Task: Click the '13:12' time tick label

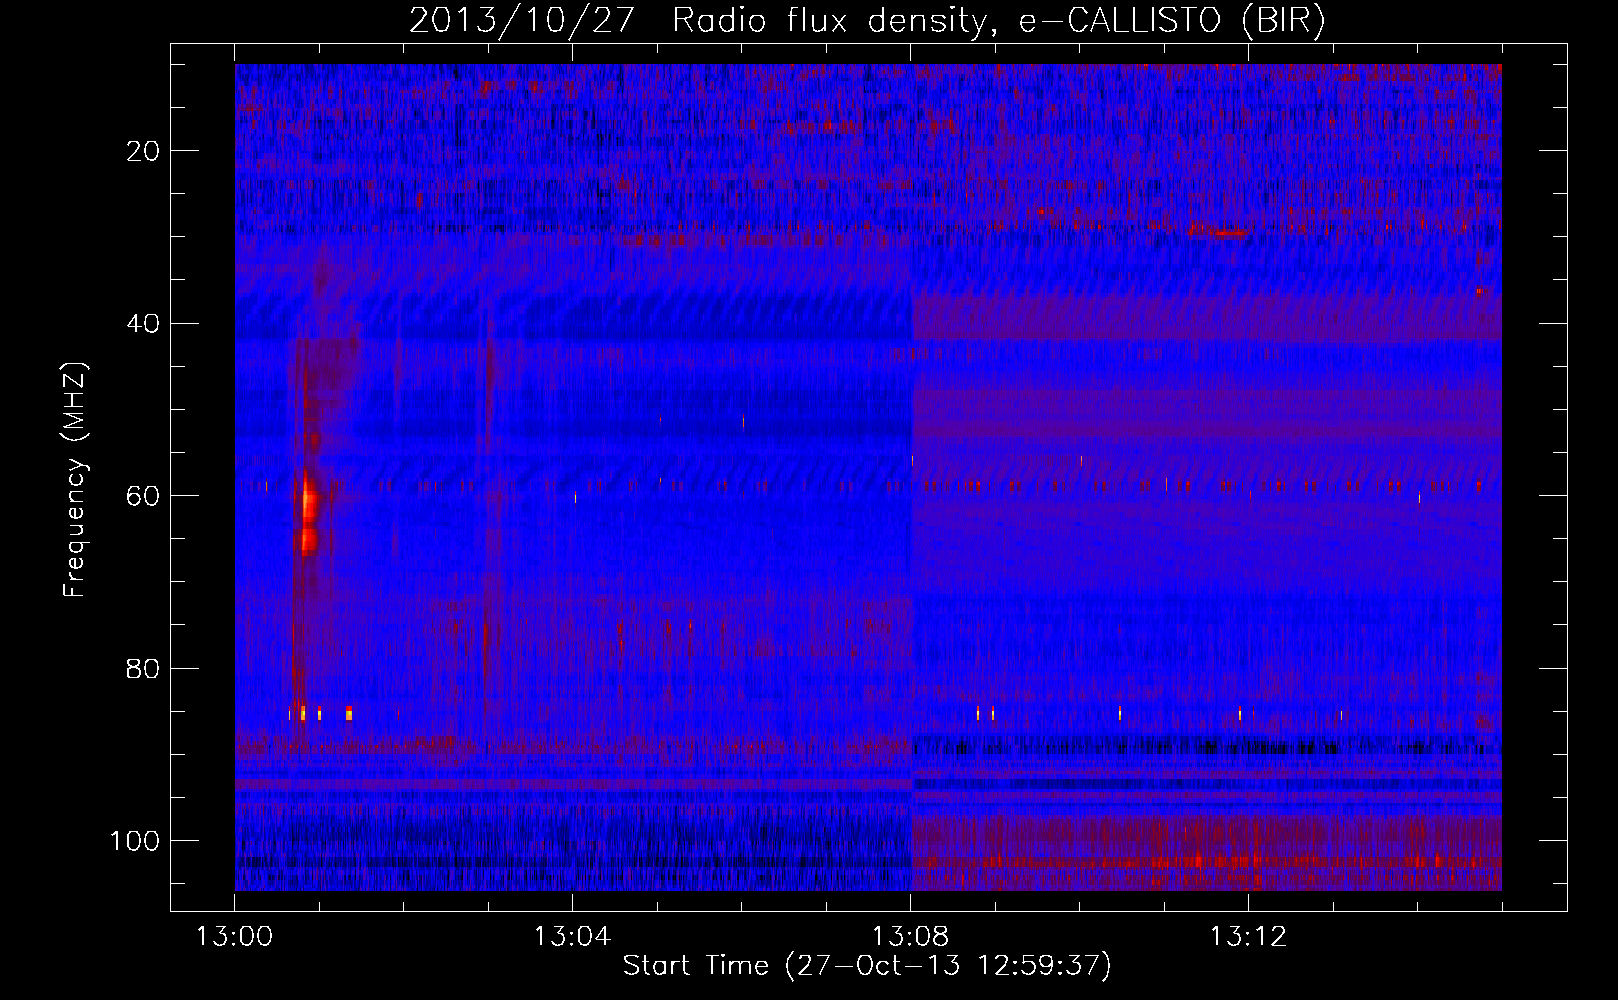Action: 1248,937
